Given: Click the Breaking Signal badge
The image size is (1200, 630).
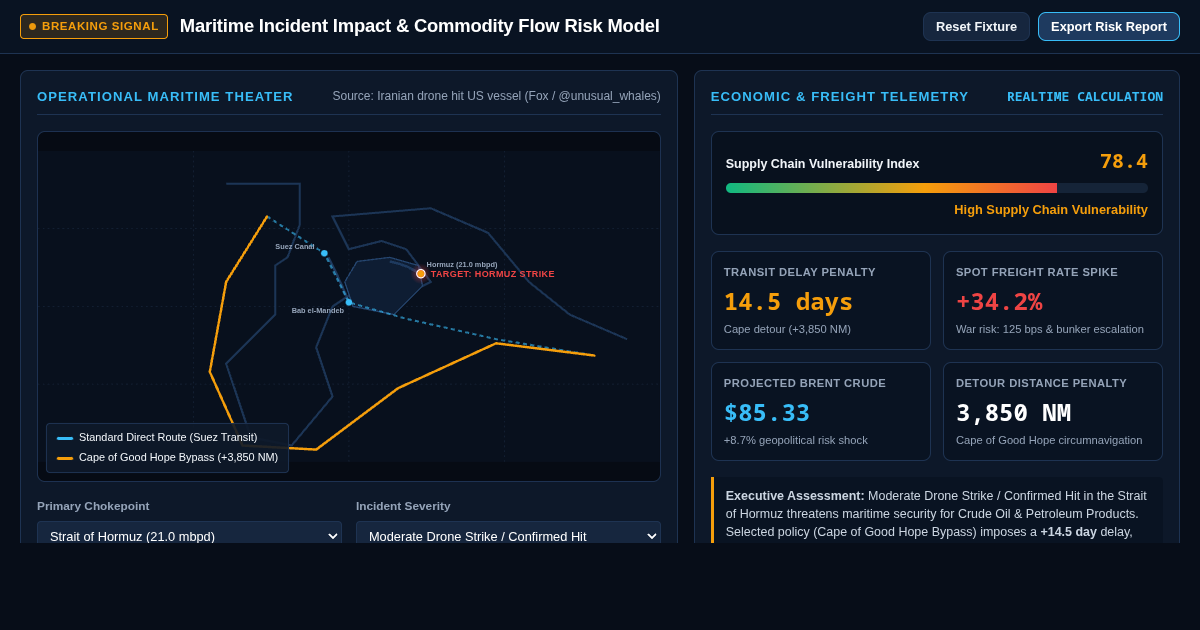Looking at the screenshot, I should coord(94,26).
